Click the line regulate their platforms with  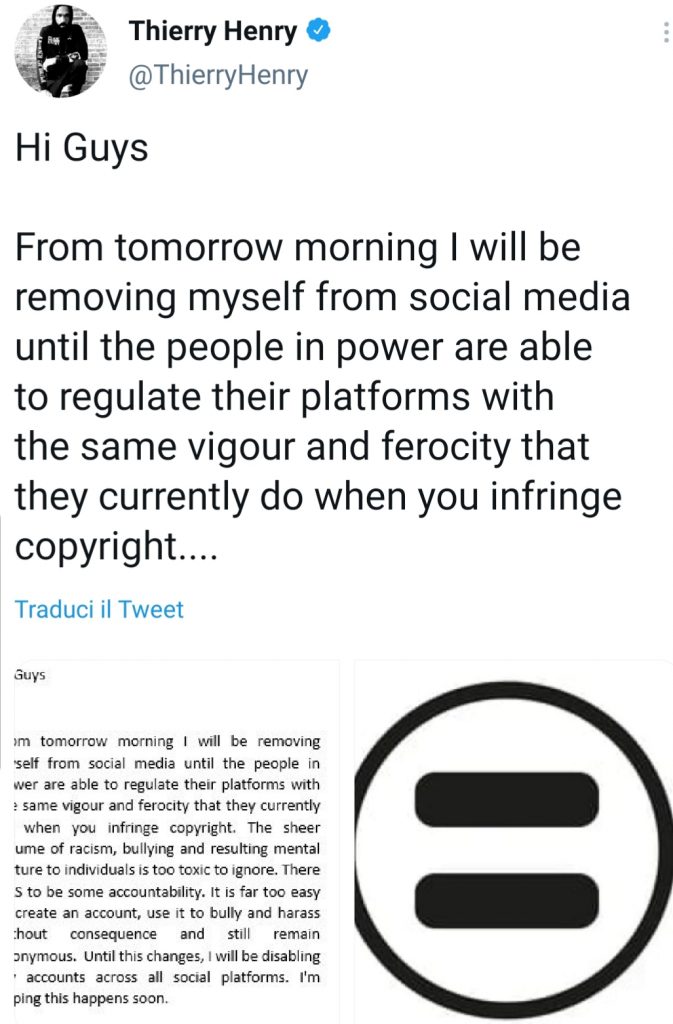tap(283, 396)
